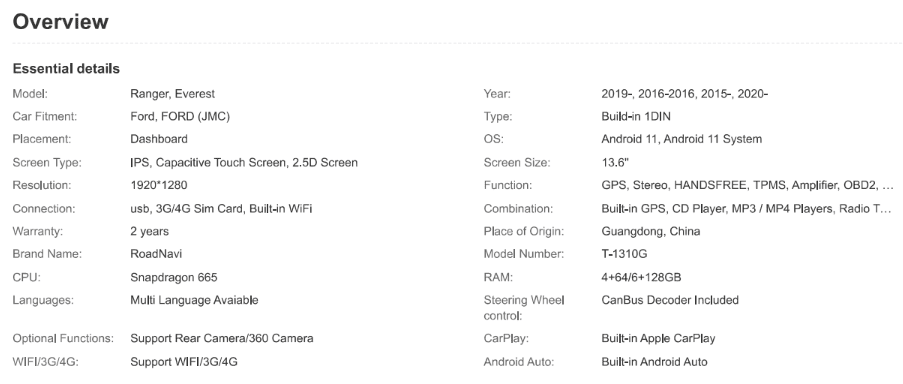Select the OS value Android 11
903x384 pixels.
pyautogui.click(x=681, y=139)
